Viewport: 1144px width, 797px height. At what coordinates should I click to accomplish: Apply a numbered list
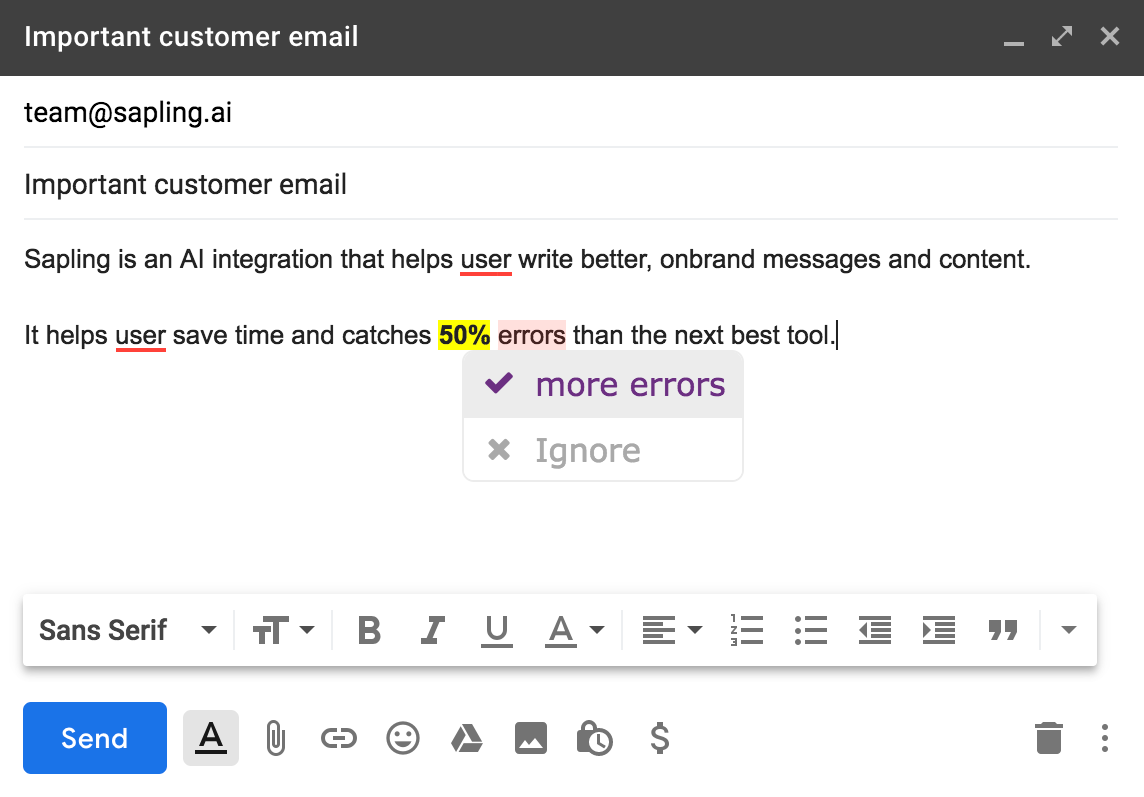tap(746, 630)
